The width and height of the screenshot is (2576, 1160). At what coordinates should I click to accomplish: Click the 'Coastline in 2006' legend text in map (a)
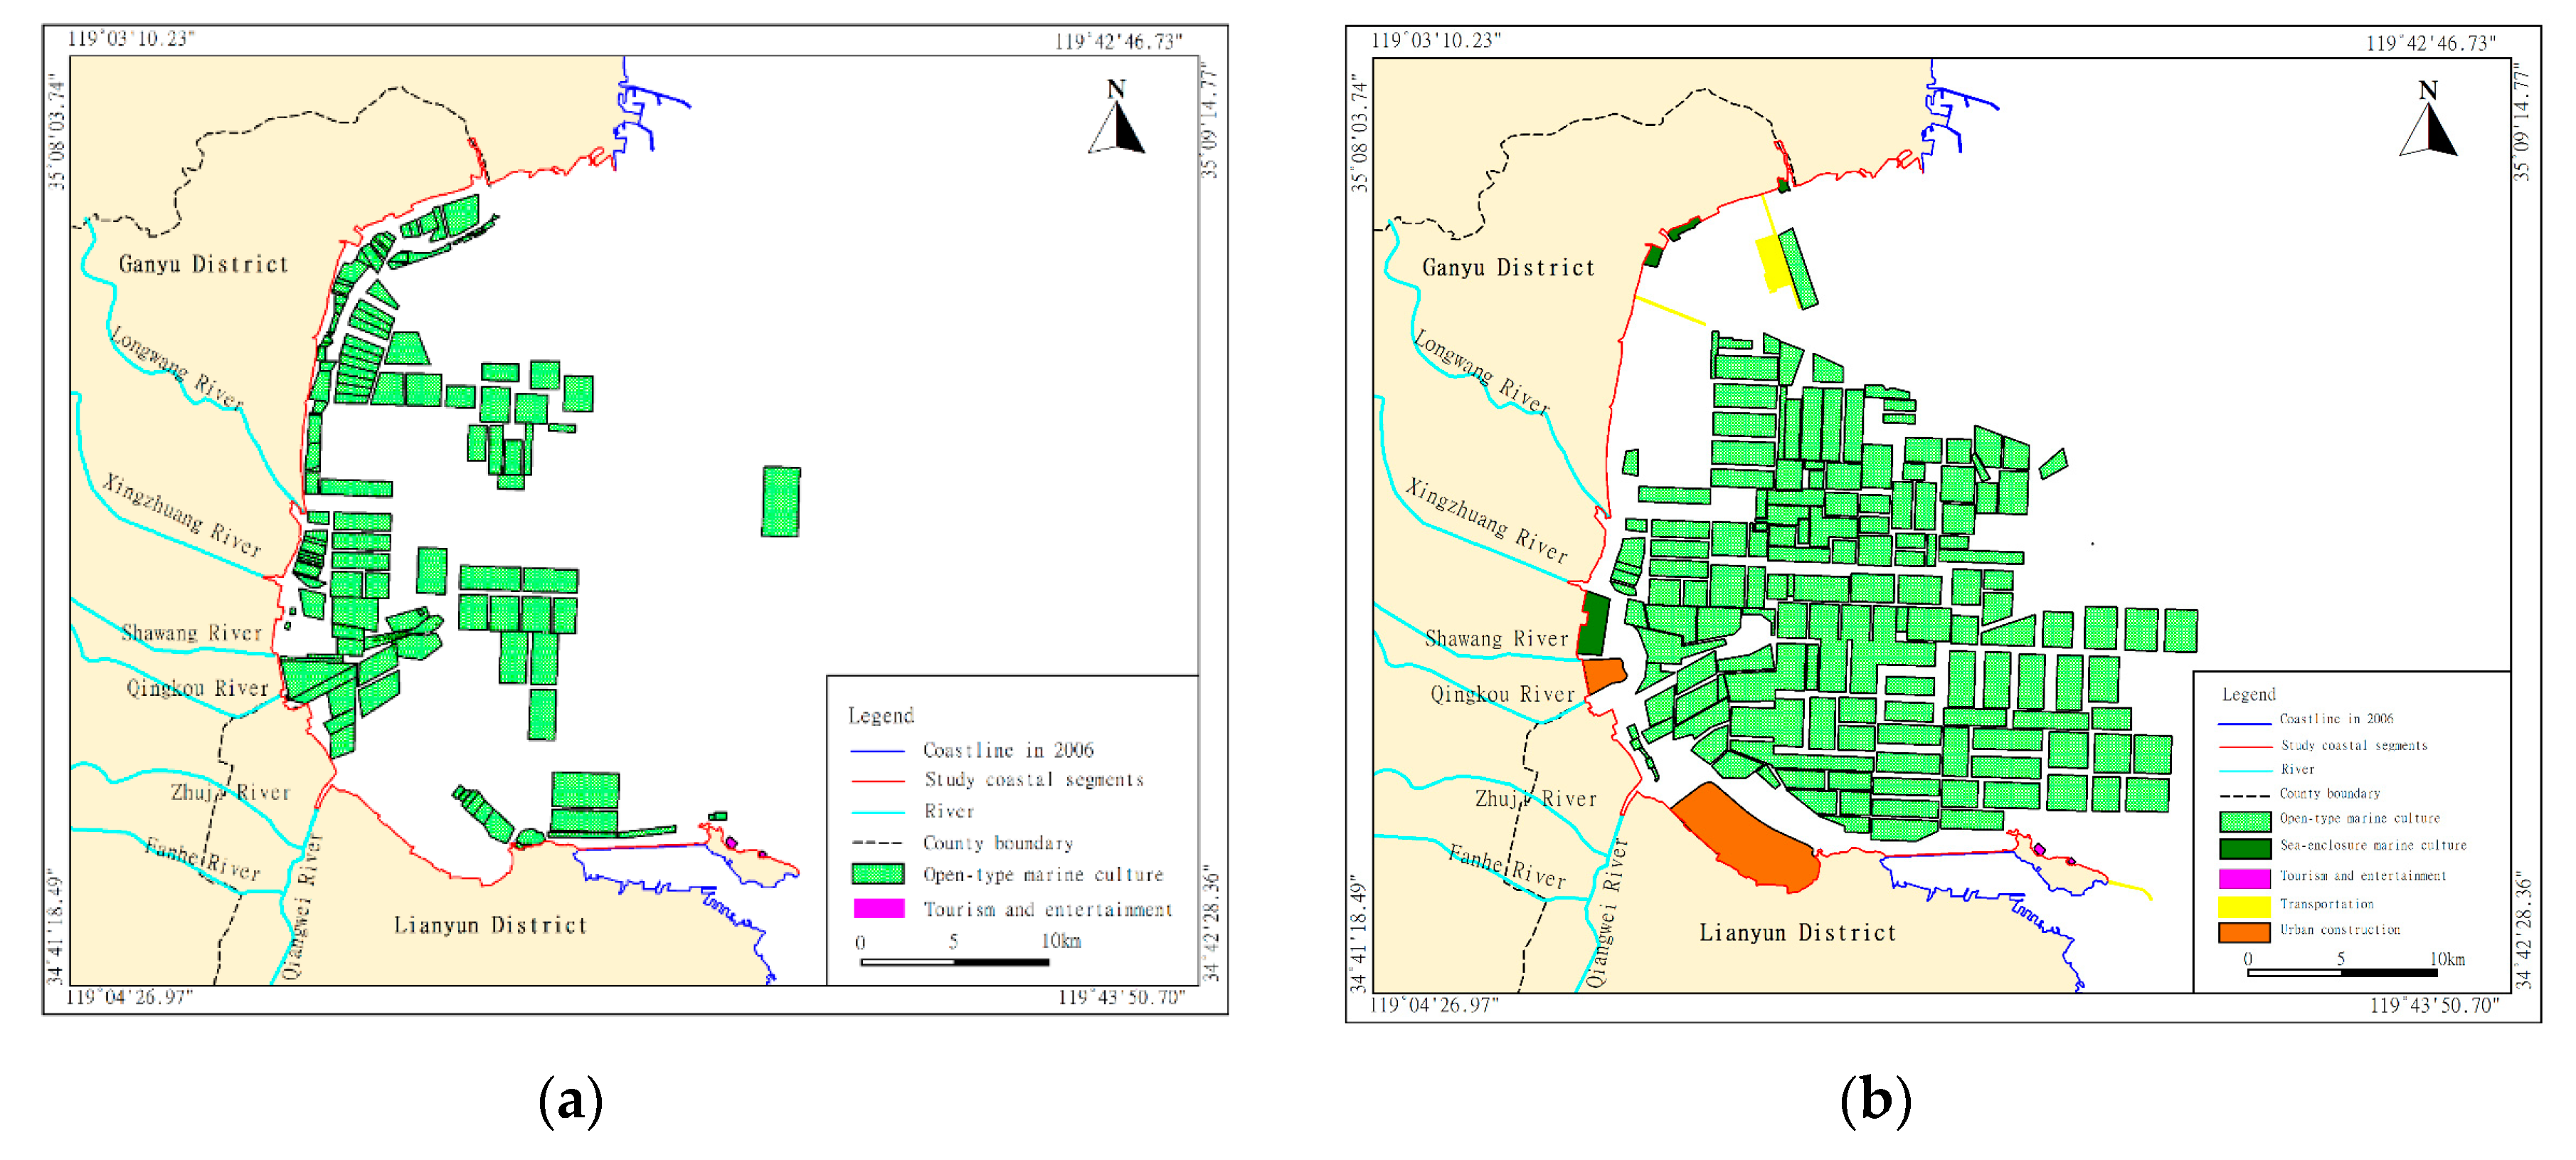click(x=1008, y=750)
